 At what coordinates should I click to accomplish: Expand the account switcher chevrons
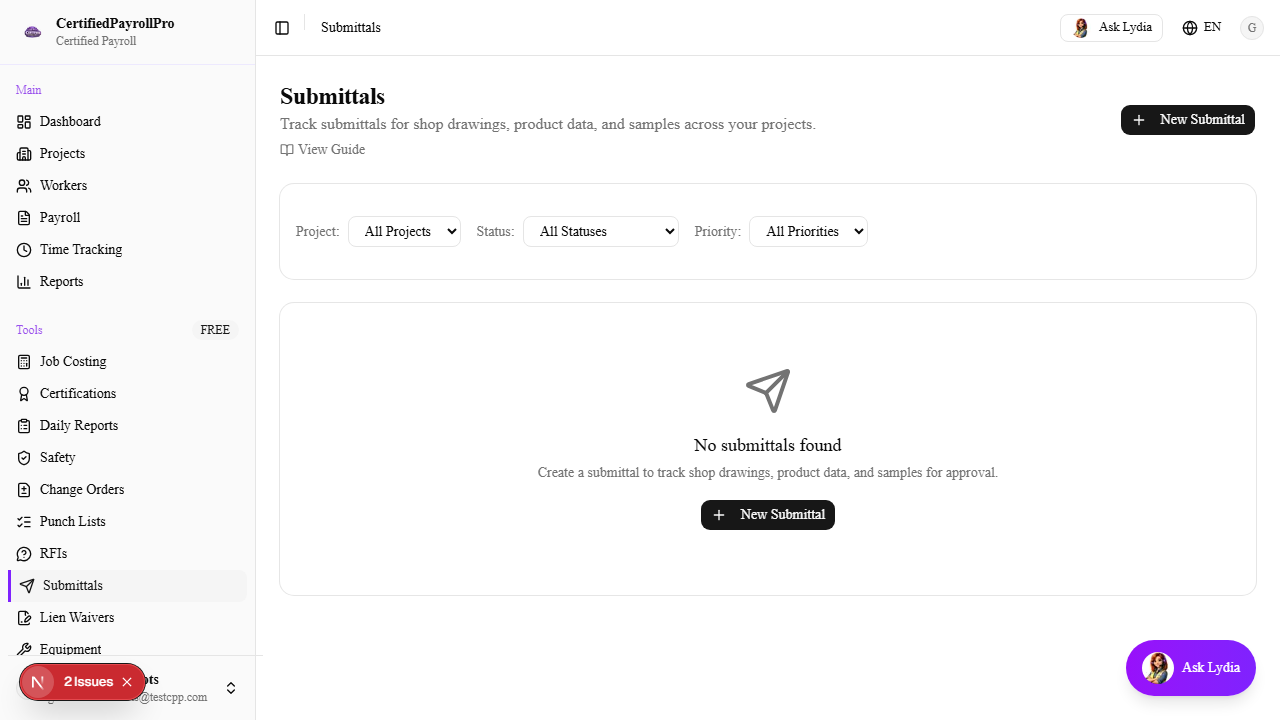click(231, 688)
